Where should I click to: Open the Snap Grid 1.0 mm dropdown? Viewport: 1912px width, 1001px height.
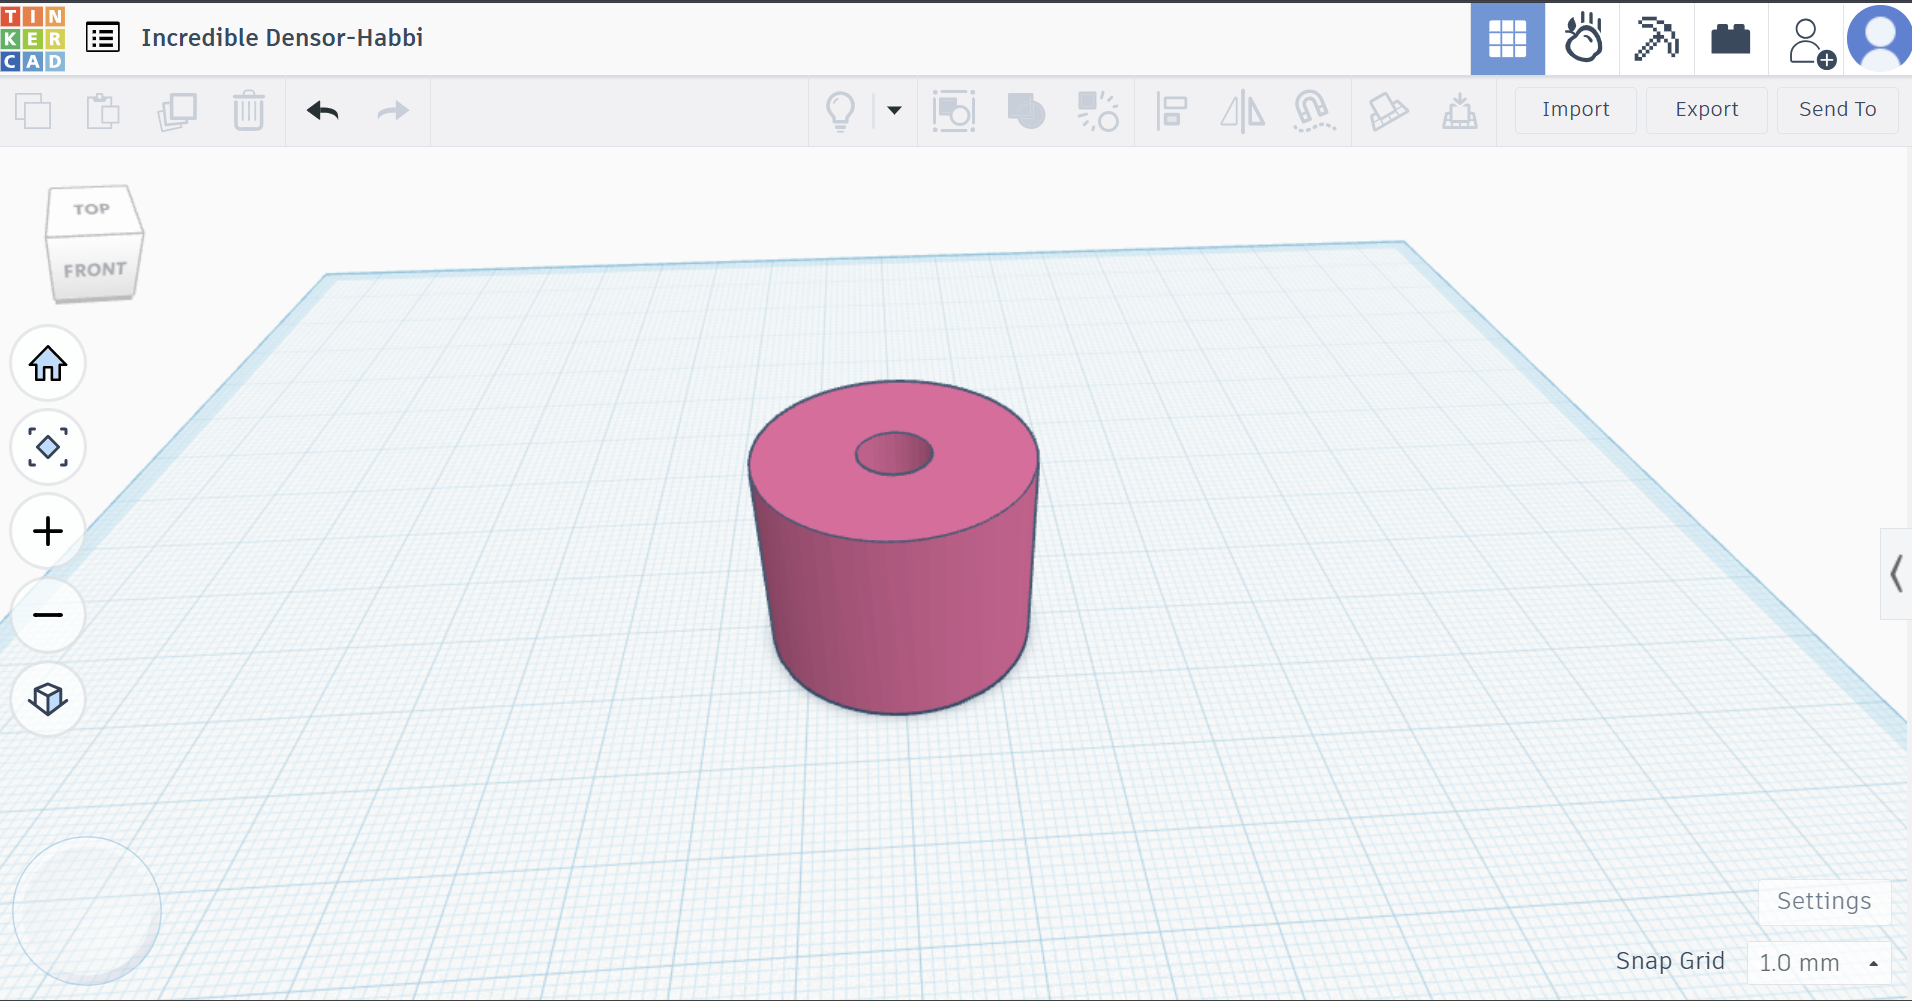(x=1819, y=963)
